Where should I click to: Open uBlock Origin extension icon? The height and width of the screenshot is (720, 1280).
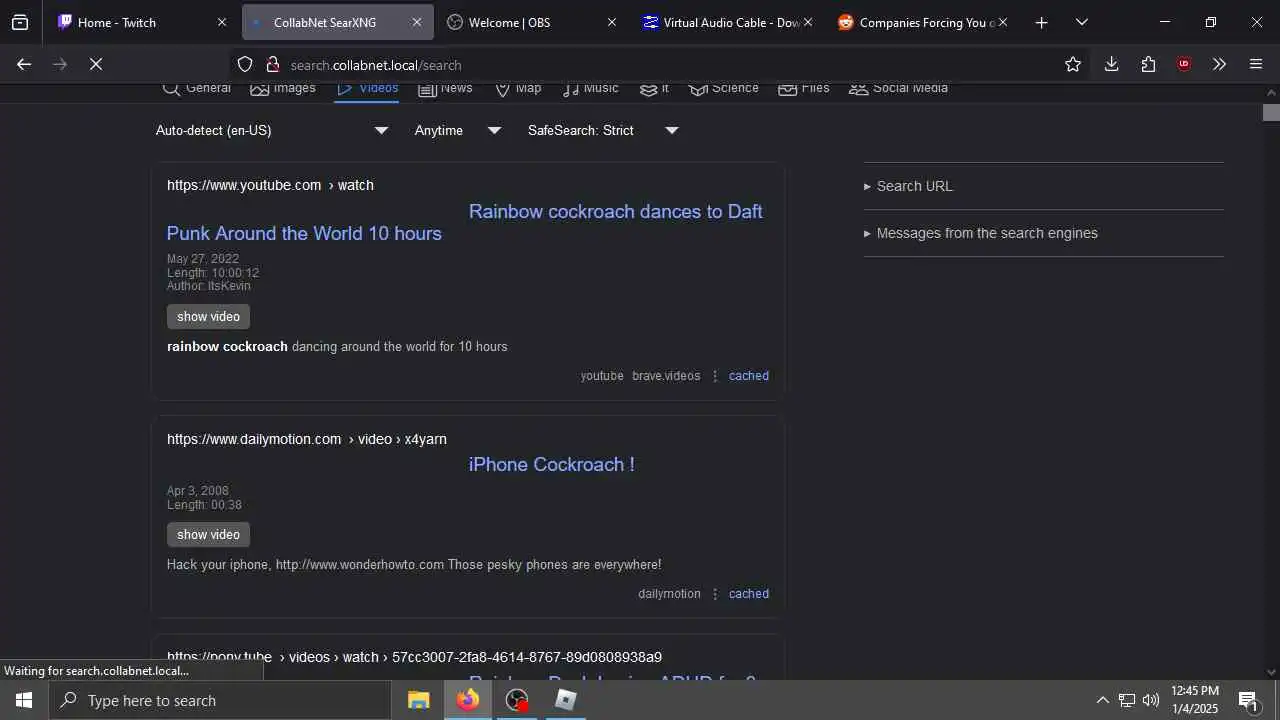click(1184, 64)
